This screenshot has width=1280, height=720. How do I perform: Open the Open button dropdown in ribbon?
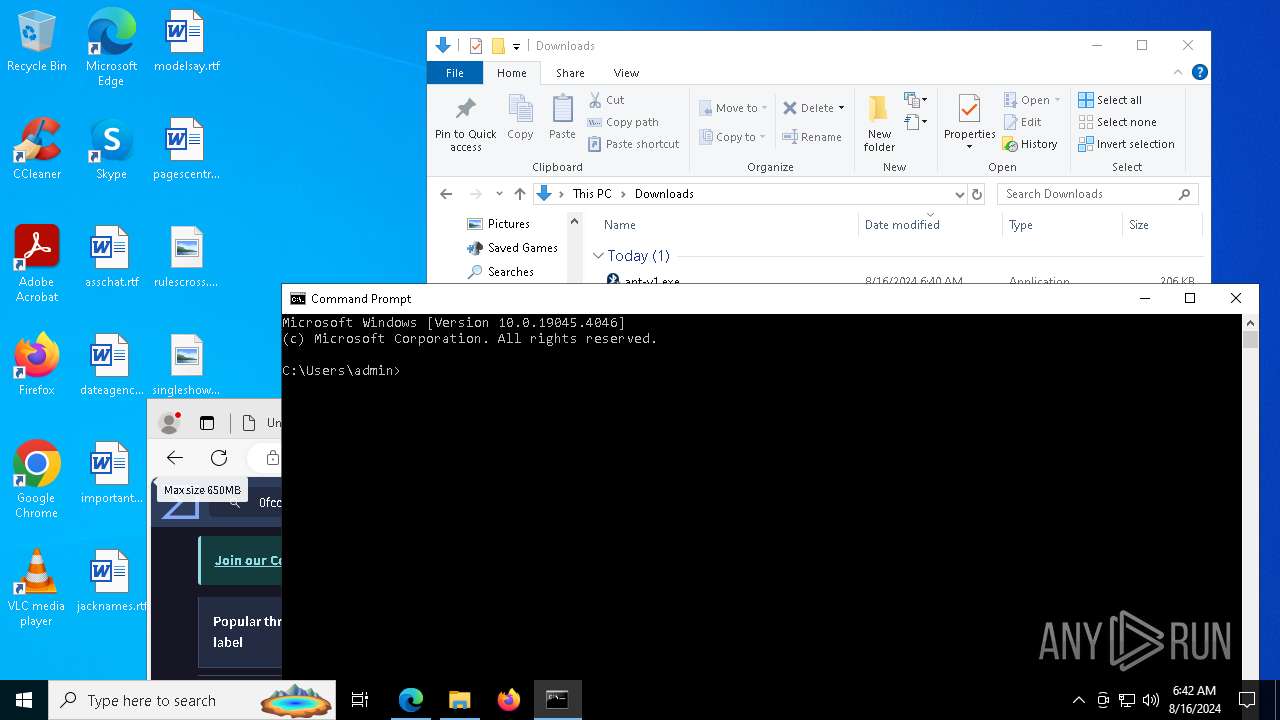pyautogui.click(x=1057, y=100)
